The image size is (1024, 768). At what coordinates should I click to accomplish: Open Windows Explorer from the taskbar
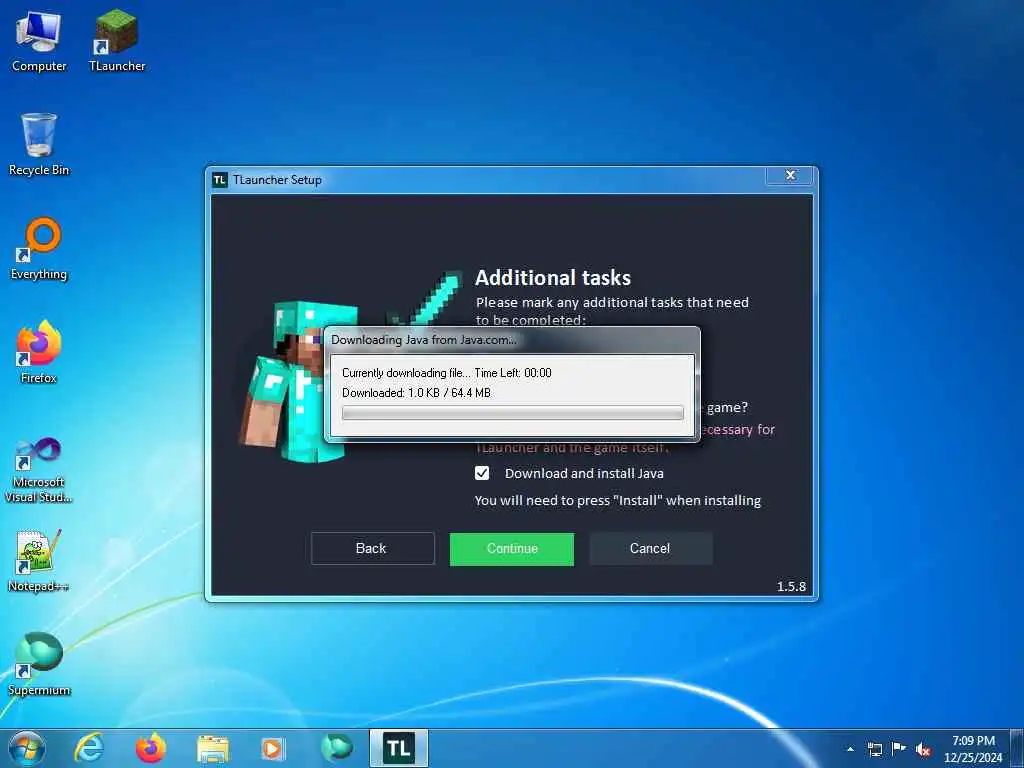point(212,748)
